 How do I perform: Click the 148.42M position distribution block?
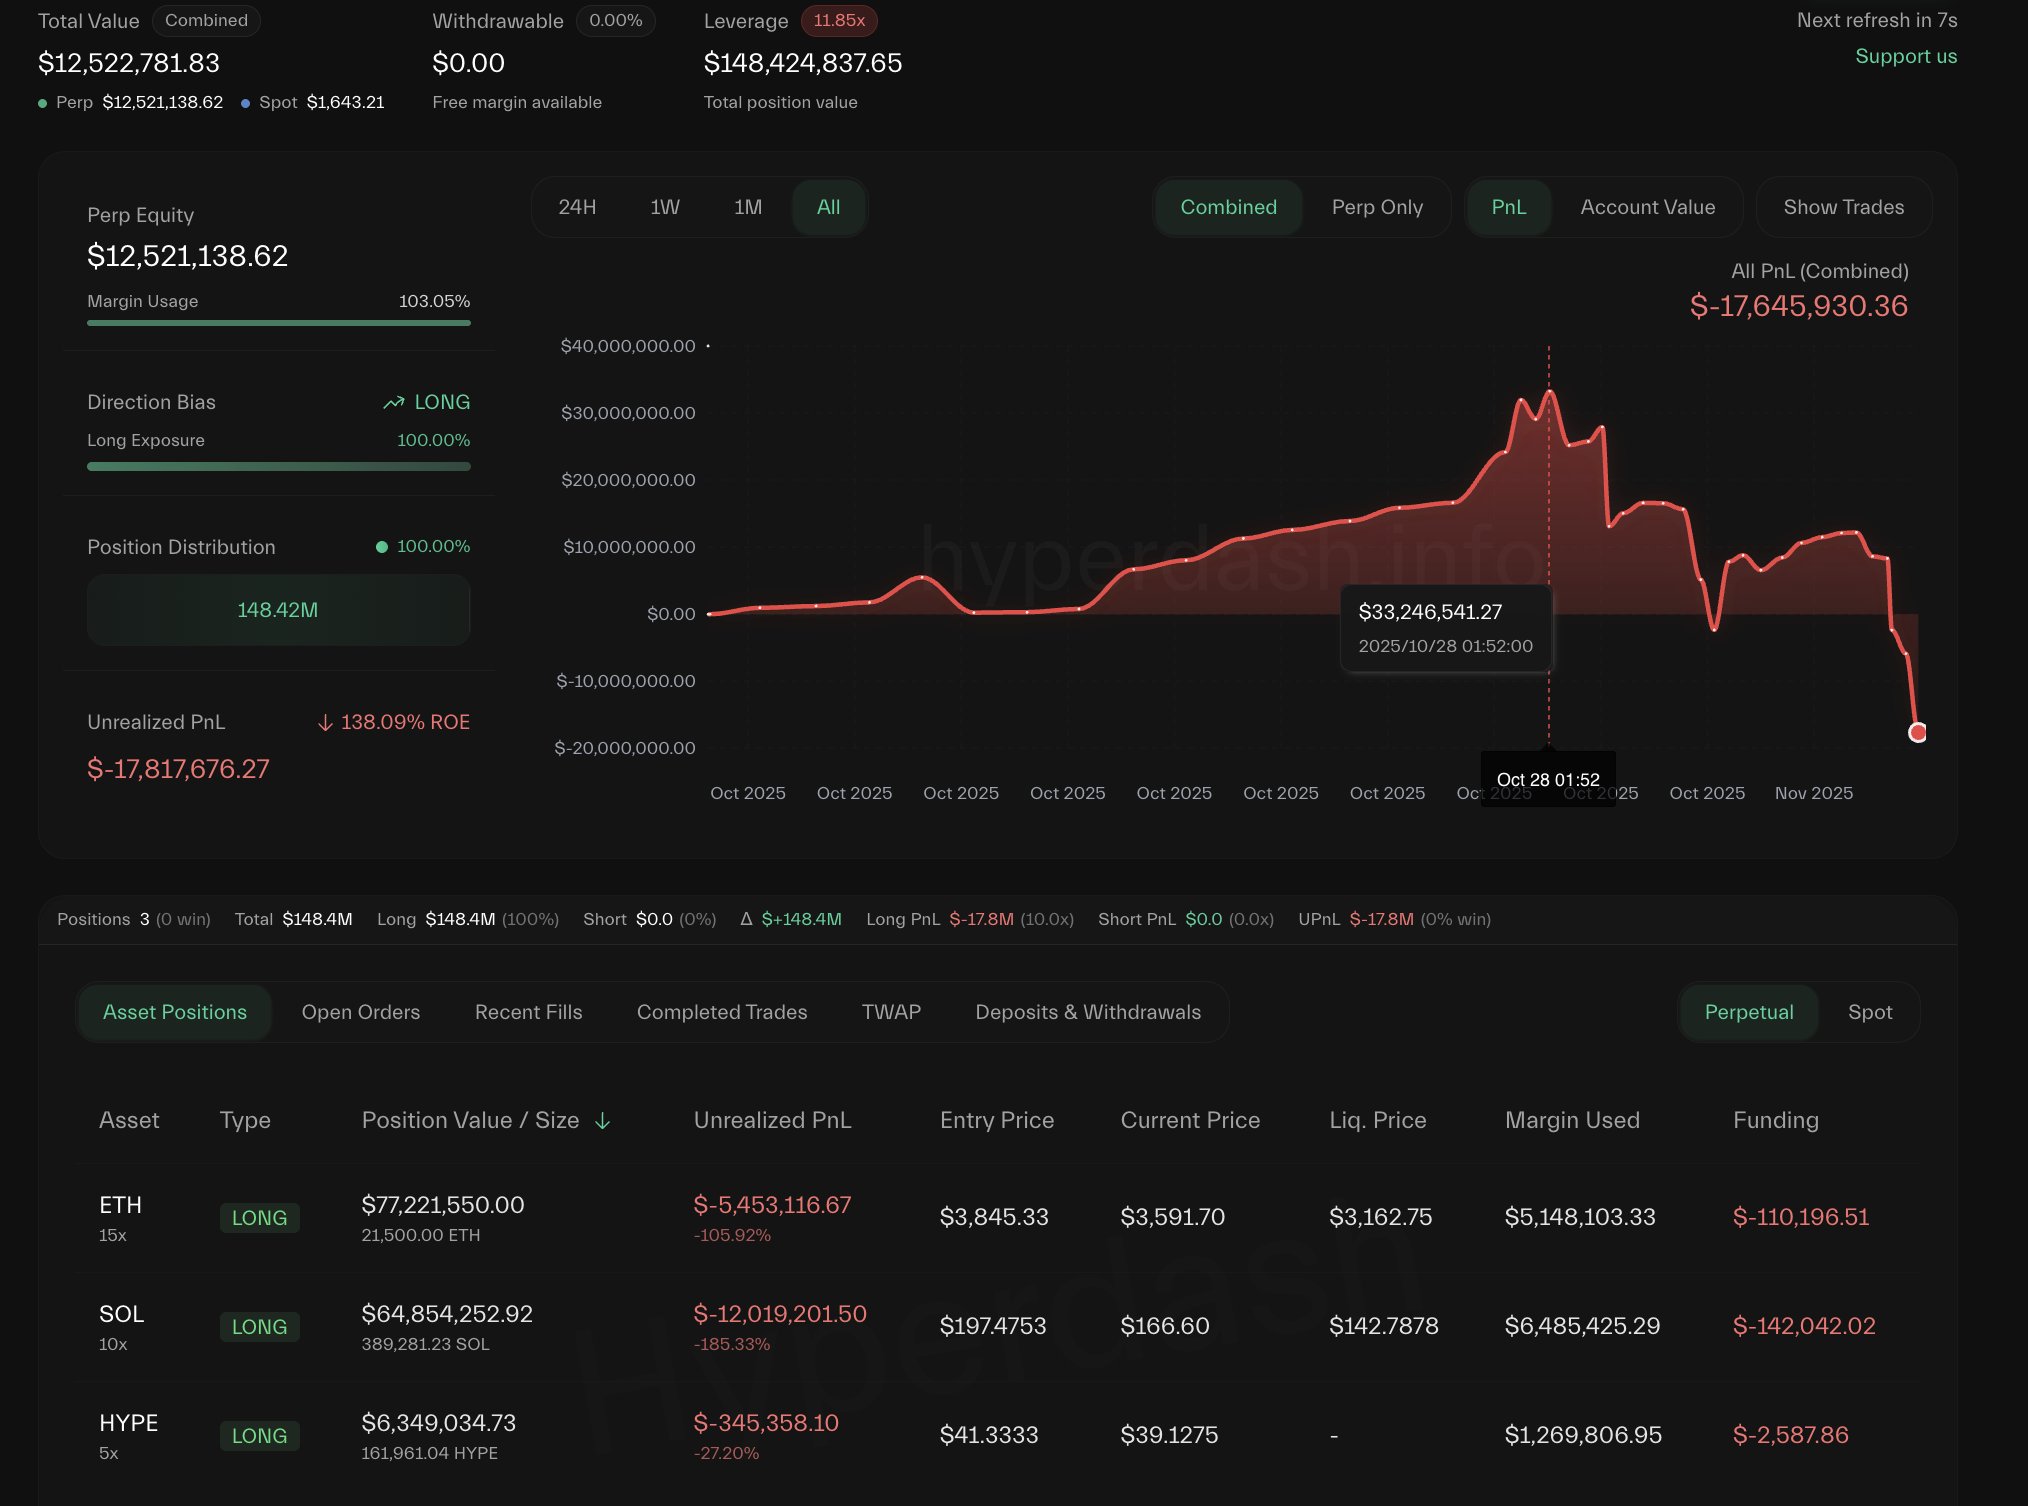pyautogui.click(x=278, y=610)
